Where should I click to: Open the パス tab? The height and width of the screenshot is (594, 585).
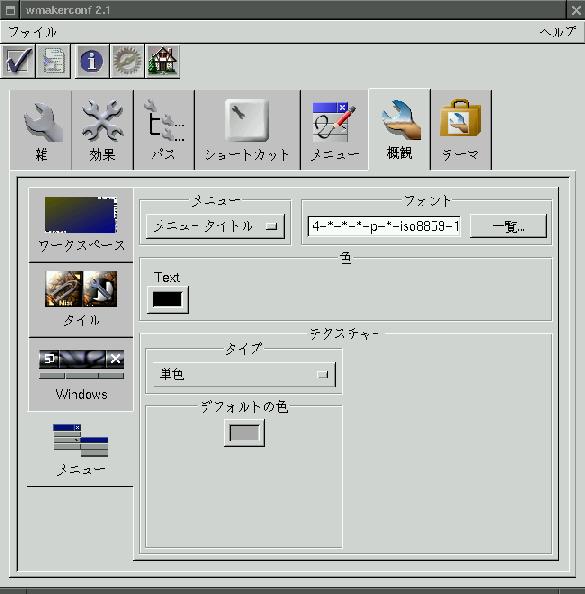coord(164,130)
